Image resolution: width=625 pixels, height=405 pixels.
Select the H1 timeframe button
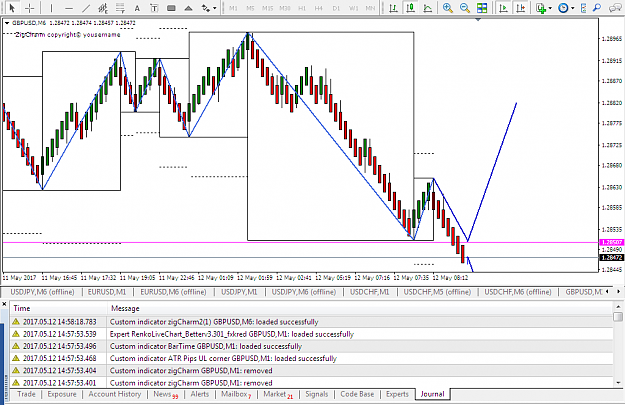[302, 8]
